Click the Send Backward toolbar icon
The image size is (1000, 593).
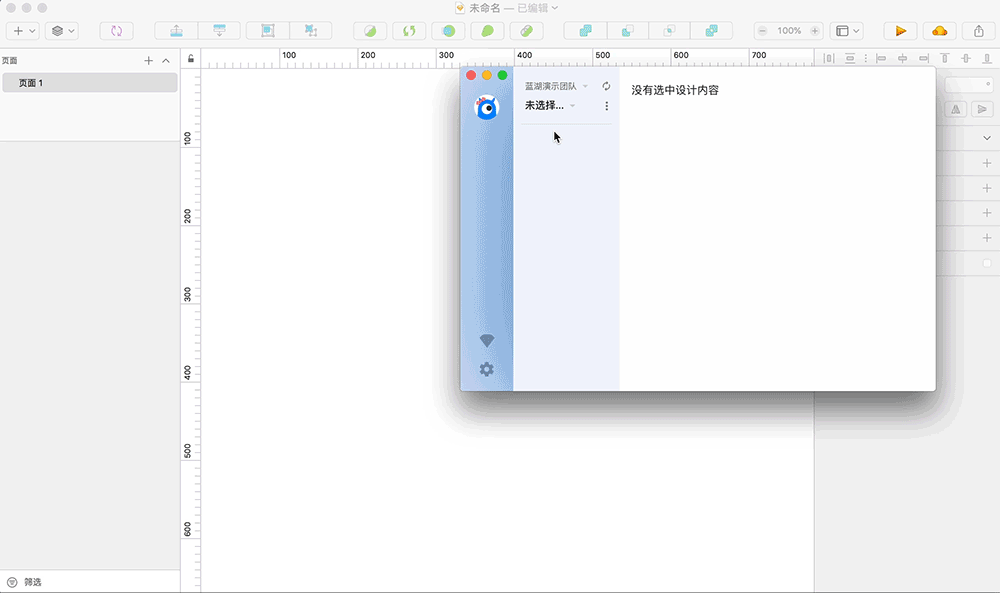point(219,31)
